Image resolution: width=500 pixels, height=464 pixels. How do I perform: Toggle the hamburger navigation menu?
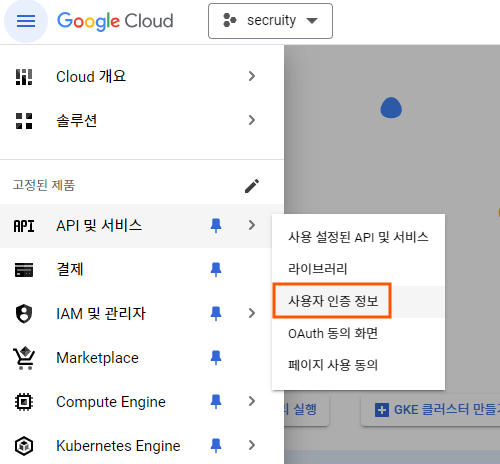pos(26,21)
